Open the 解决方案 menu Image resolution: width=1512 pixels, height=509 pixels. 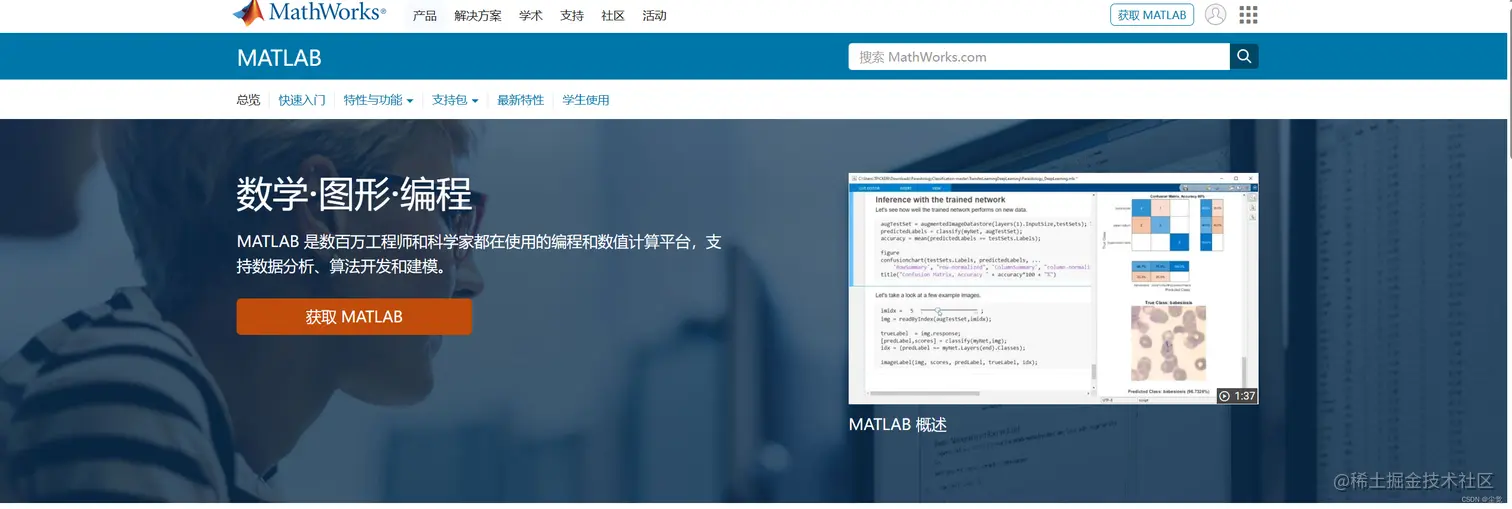coord(478,16)
